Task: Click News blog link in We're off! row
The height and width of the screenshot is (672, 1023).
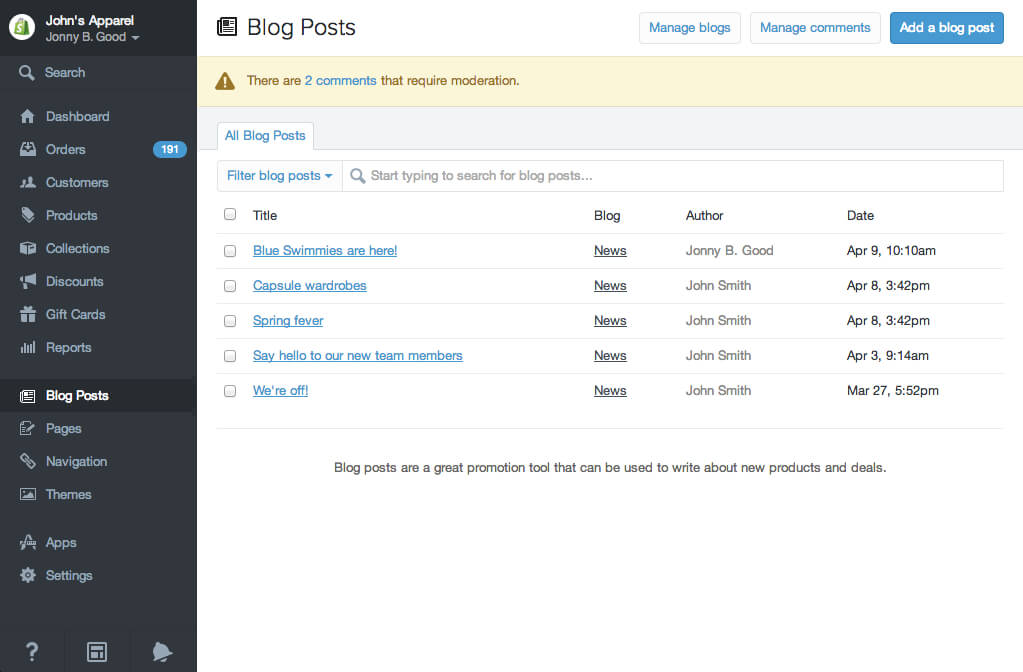Action: (610, 391)
